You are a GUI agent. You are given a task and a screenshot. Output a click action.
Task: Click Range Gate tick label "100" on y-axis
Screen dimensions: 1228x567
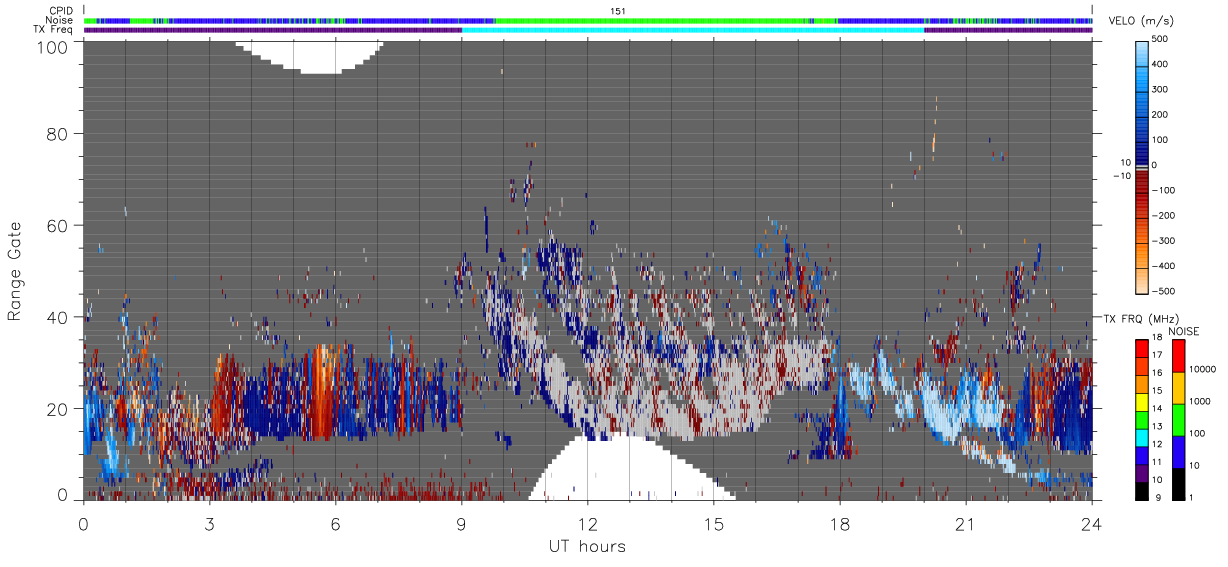coord(52,47)
